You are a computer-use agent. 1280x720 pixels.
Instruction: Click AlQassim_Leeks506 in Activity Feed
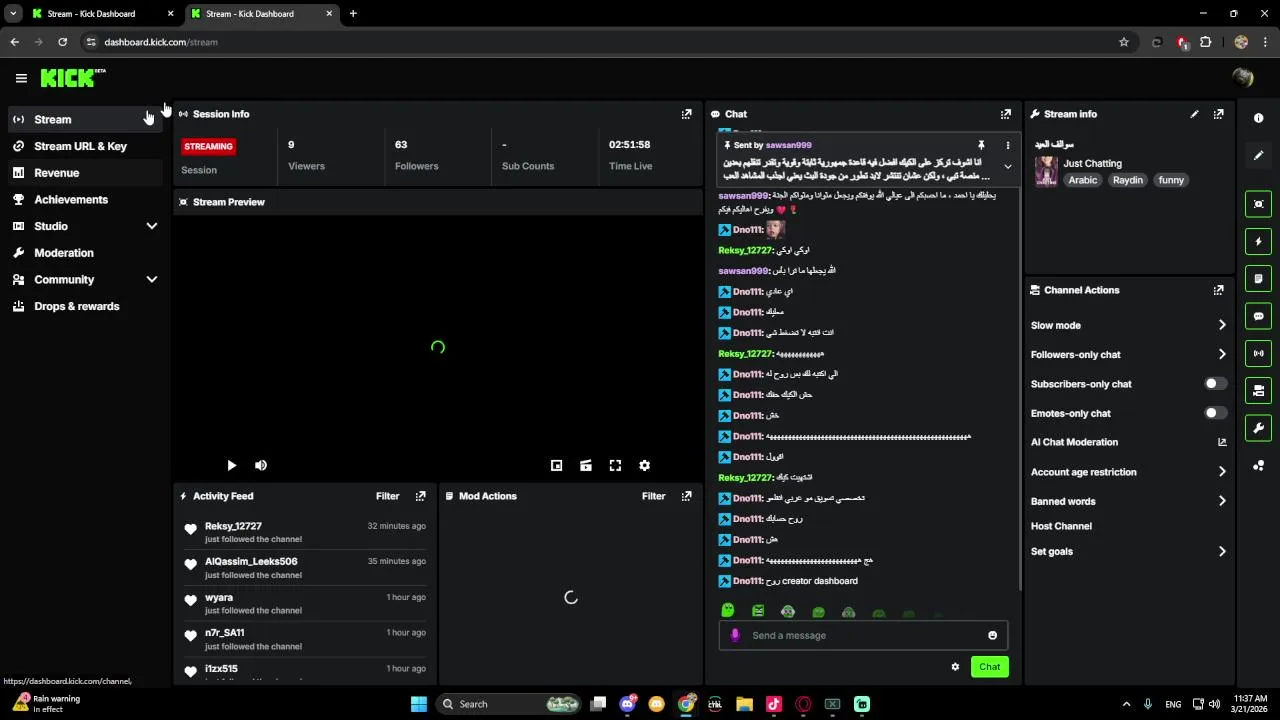[x=251, y=561]
